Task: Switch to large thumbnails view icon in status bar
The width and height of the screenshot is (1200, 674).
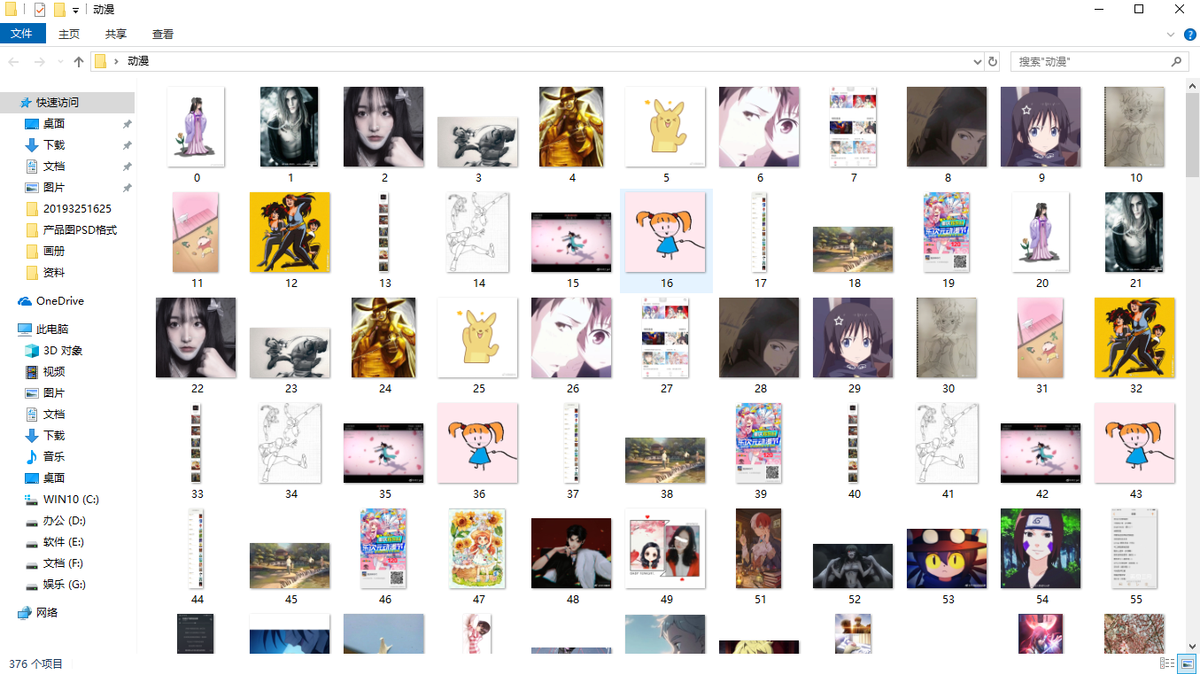Action: 1187,664
